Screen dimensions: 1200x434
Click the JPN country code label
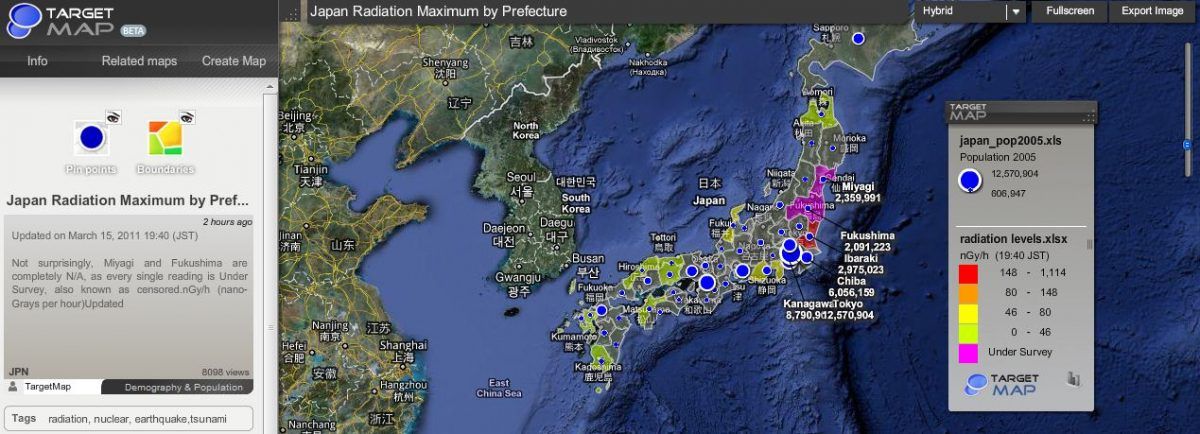pyautogui.click(x=18, y=371)
